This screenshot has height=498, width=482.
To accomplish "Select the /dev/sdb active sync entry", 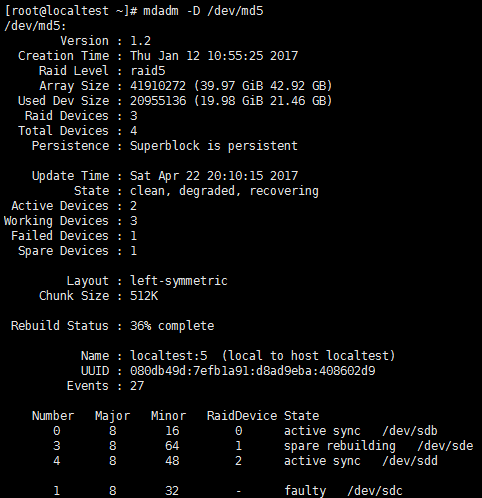I will click(360, 431).
